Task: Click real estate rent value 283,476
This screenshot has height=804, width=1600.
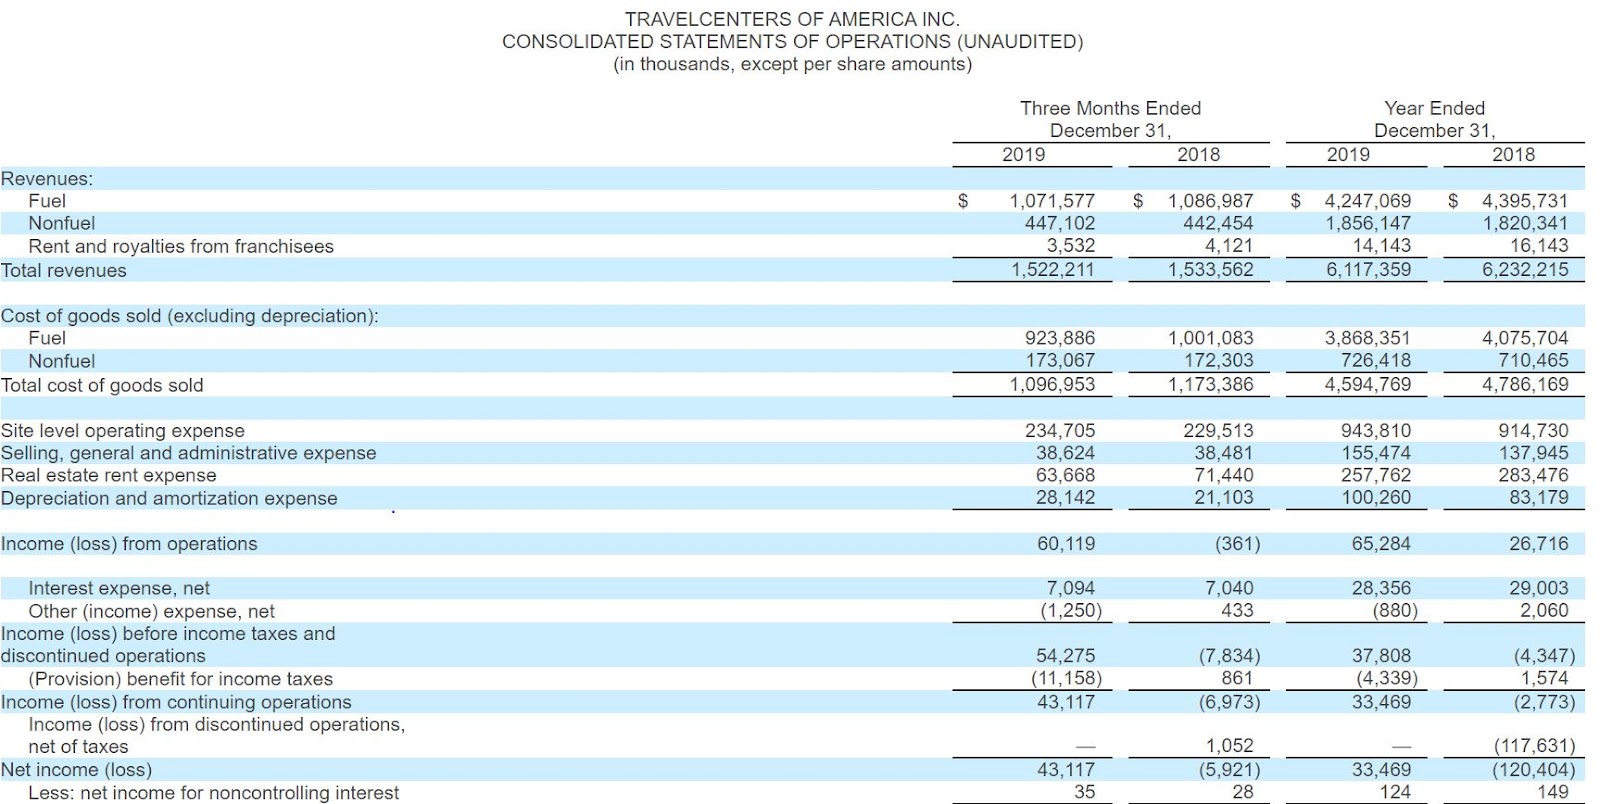Action: (1533, 475)
